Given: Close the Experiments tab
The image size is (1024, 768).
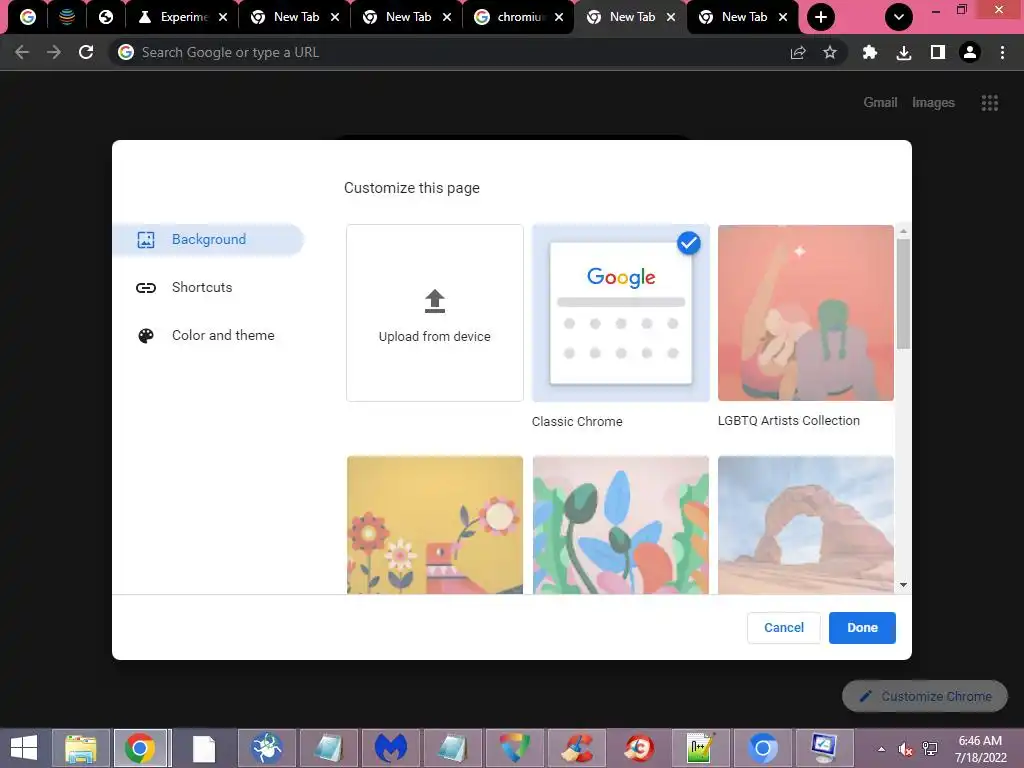Looking at the screenshot, I should point(223,17).
